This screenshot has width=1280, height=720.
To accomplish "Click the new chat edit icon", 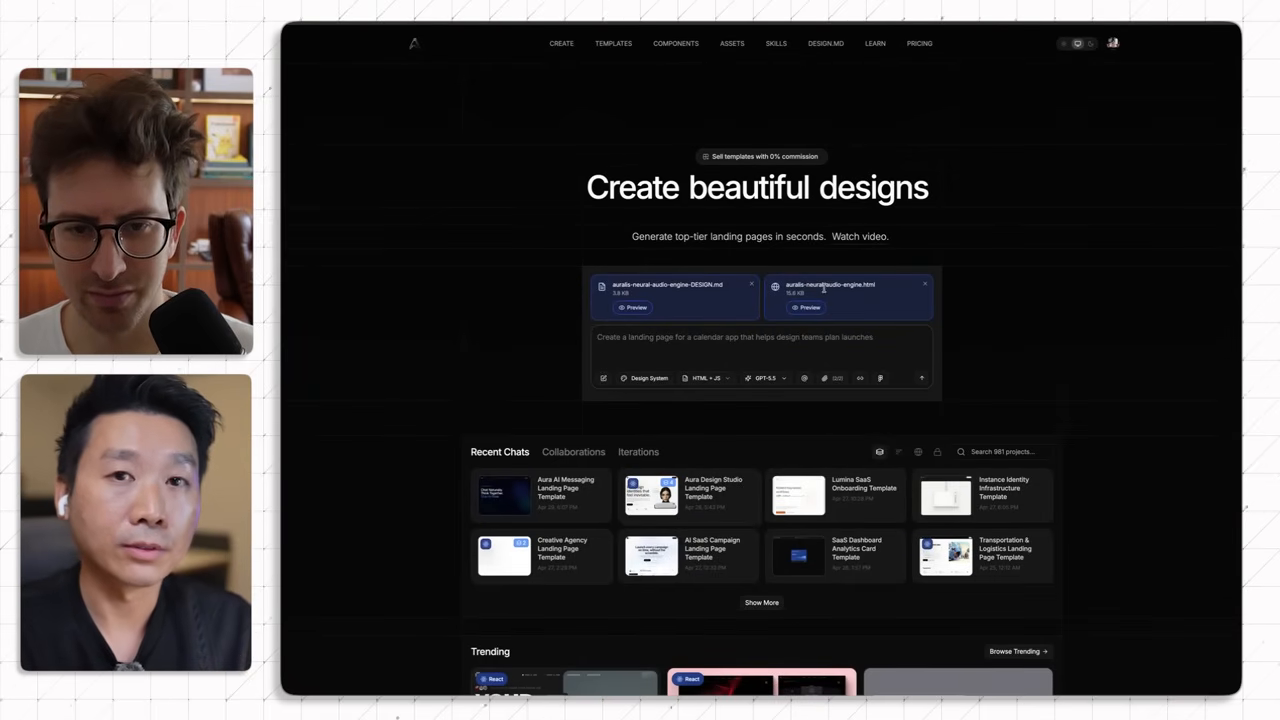I will tap(603, 378).
